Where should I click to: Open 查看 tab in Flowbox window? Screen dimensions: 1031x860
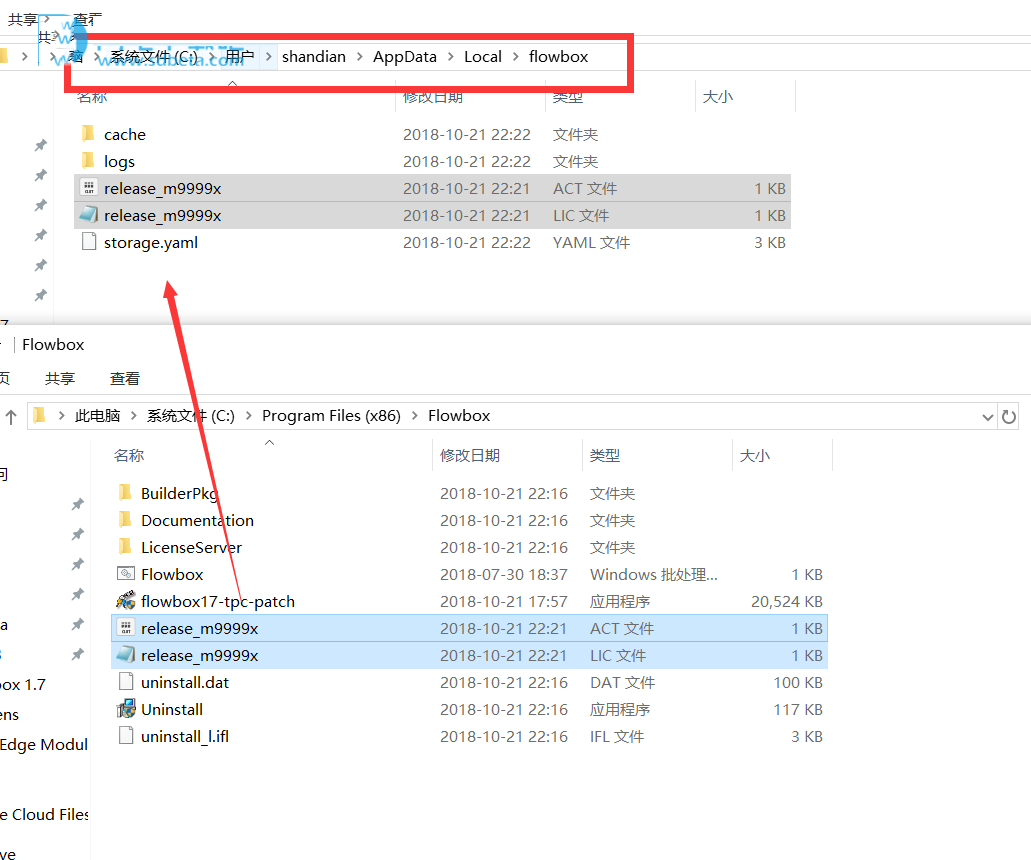pyautogui.click(x=124, y=379)
